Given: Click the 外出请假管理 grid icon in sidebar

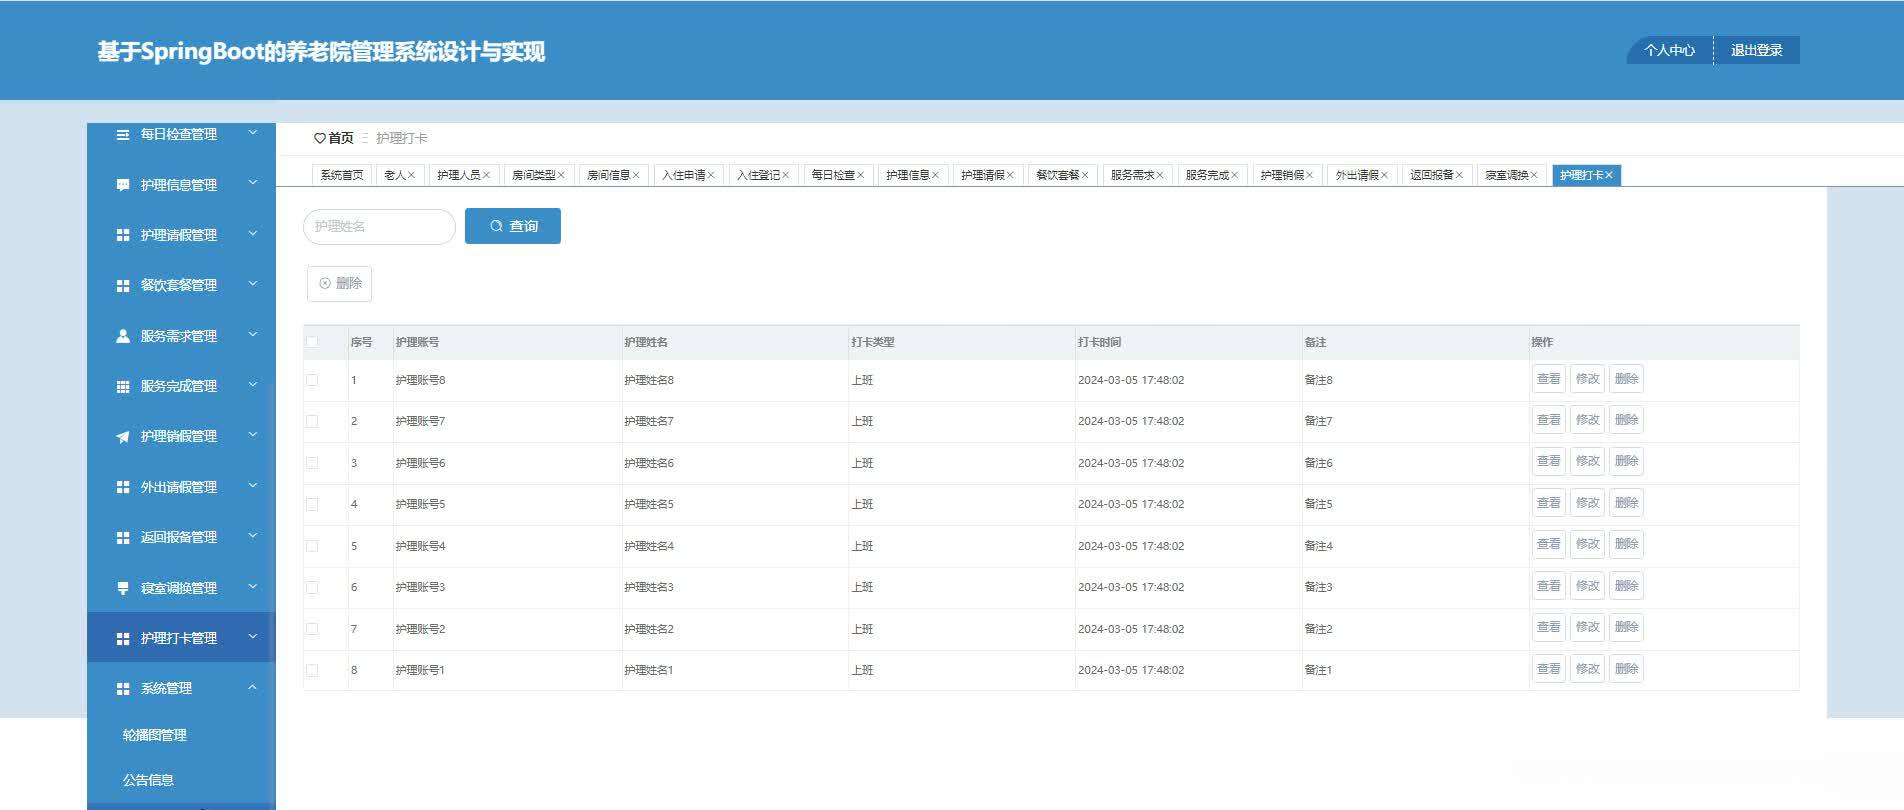Looking at the screenshot, I should (x=123, y=487).
